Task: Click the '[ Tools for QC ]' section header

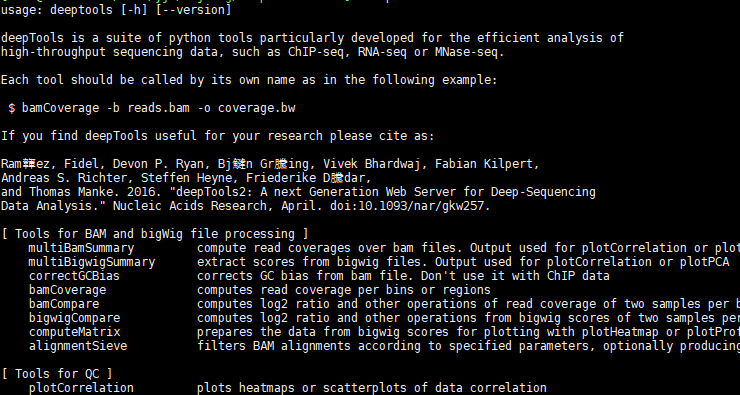Action: 57,374
